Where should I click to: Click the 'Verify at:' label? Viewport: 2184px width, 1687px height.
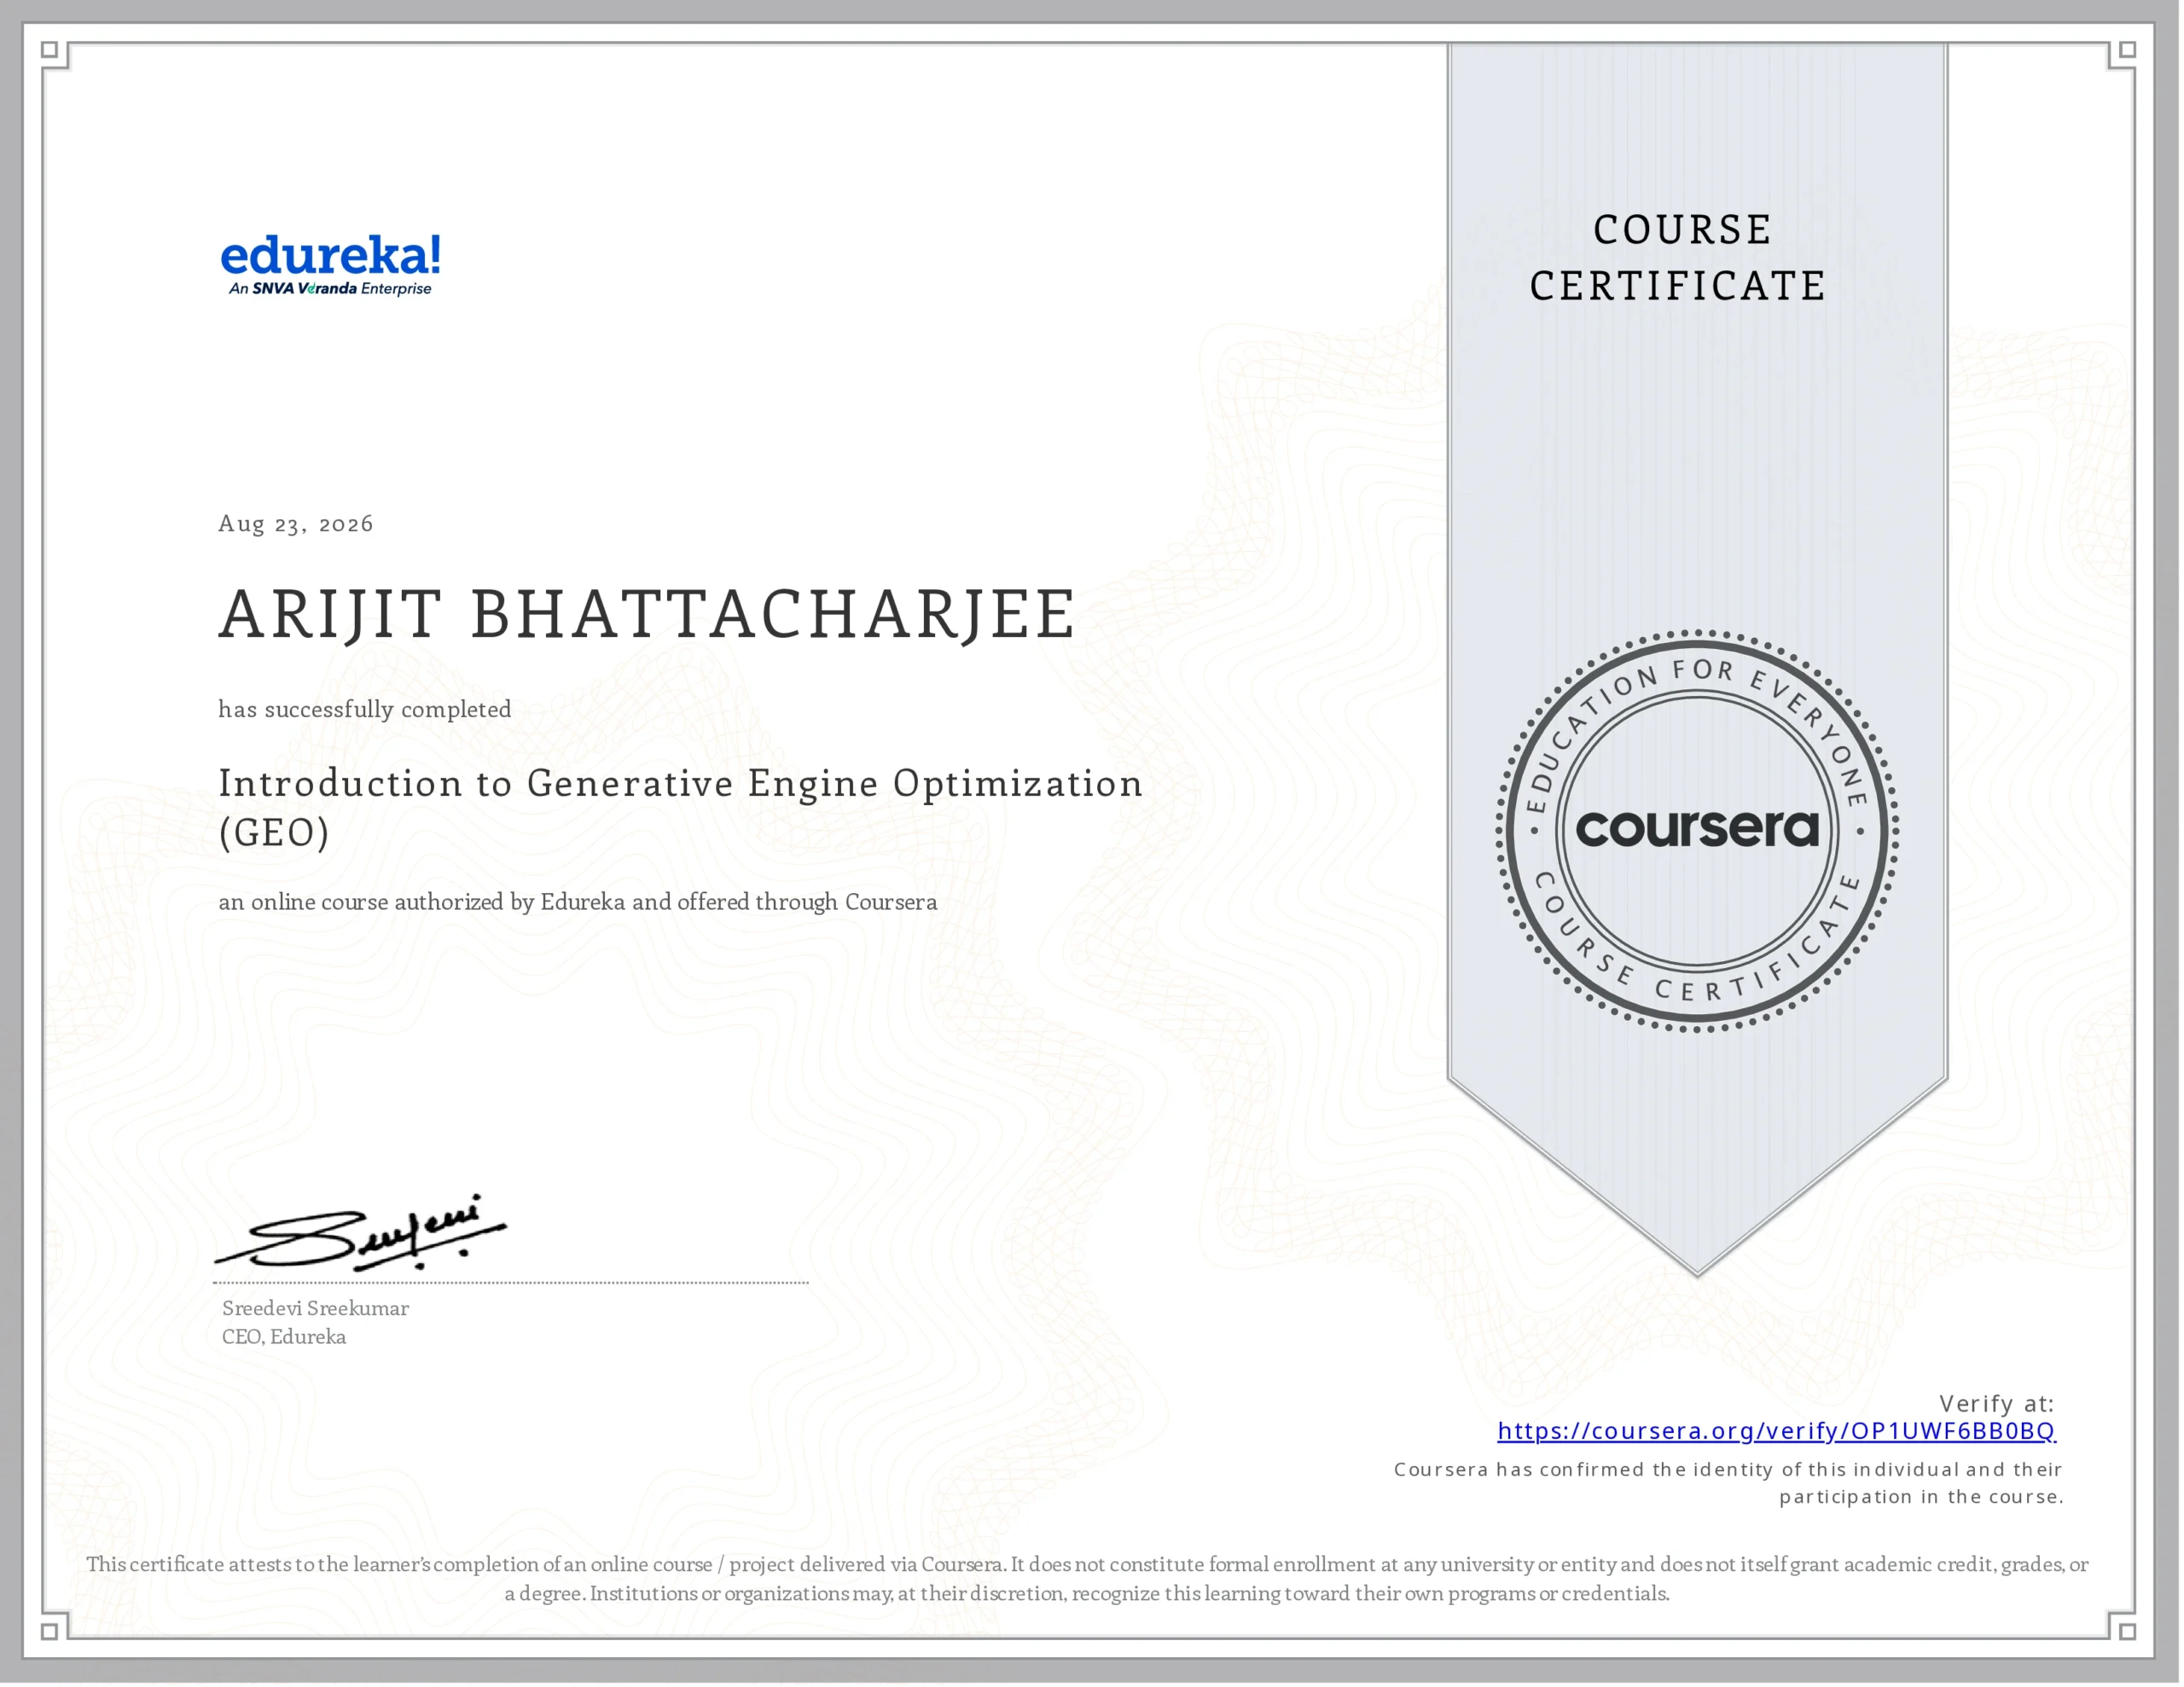coord(1996,1403)
